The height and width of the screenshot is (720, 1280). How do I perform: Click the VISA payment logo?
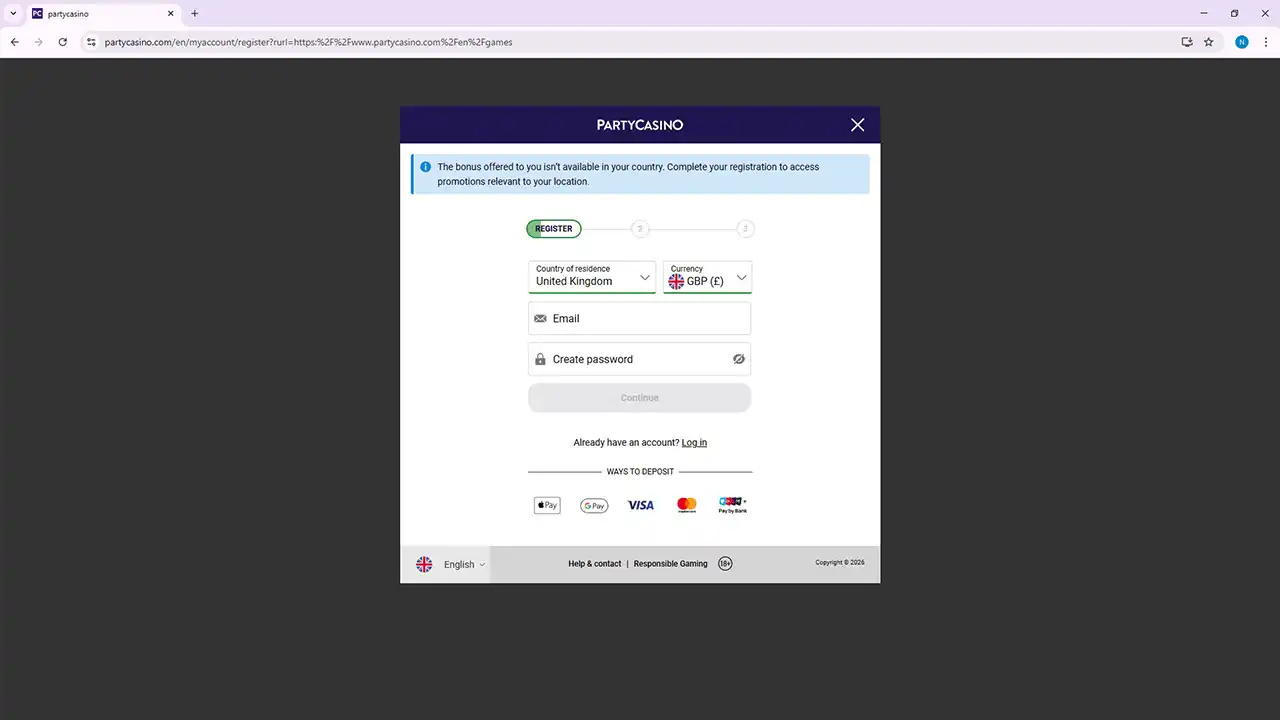point(640,506)
